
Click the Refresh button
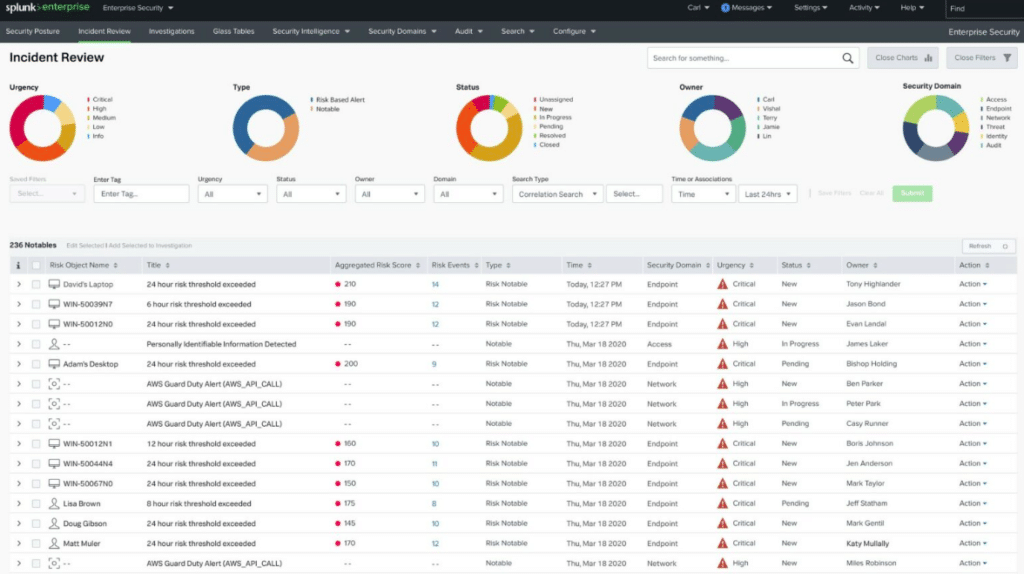(x=989, y=246)
